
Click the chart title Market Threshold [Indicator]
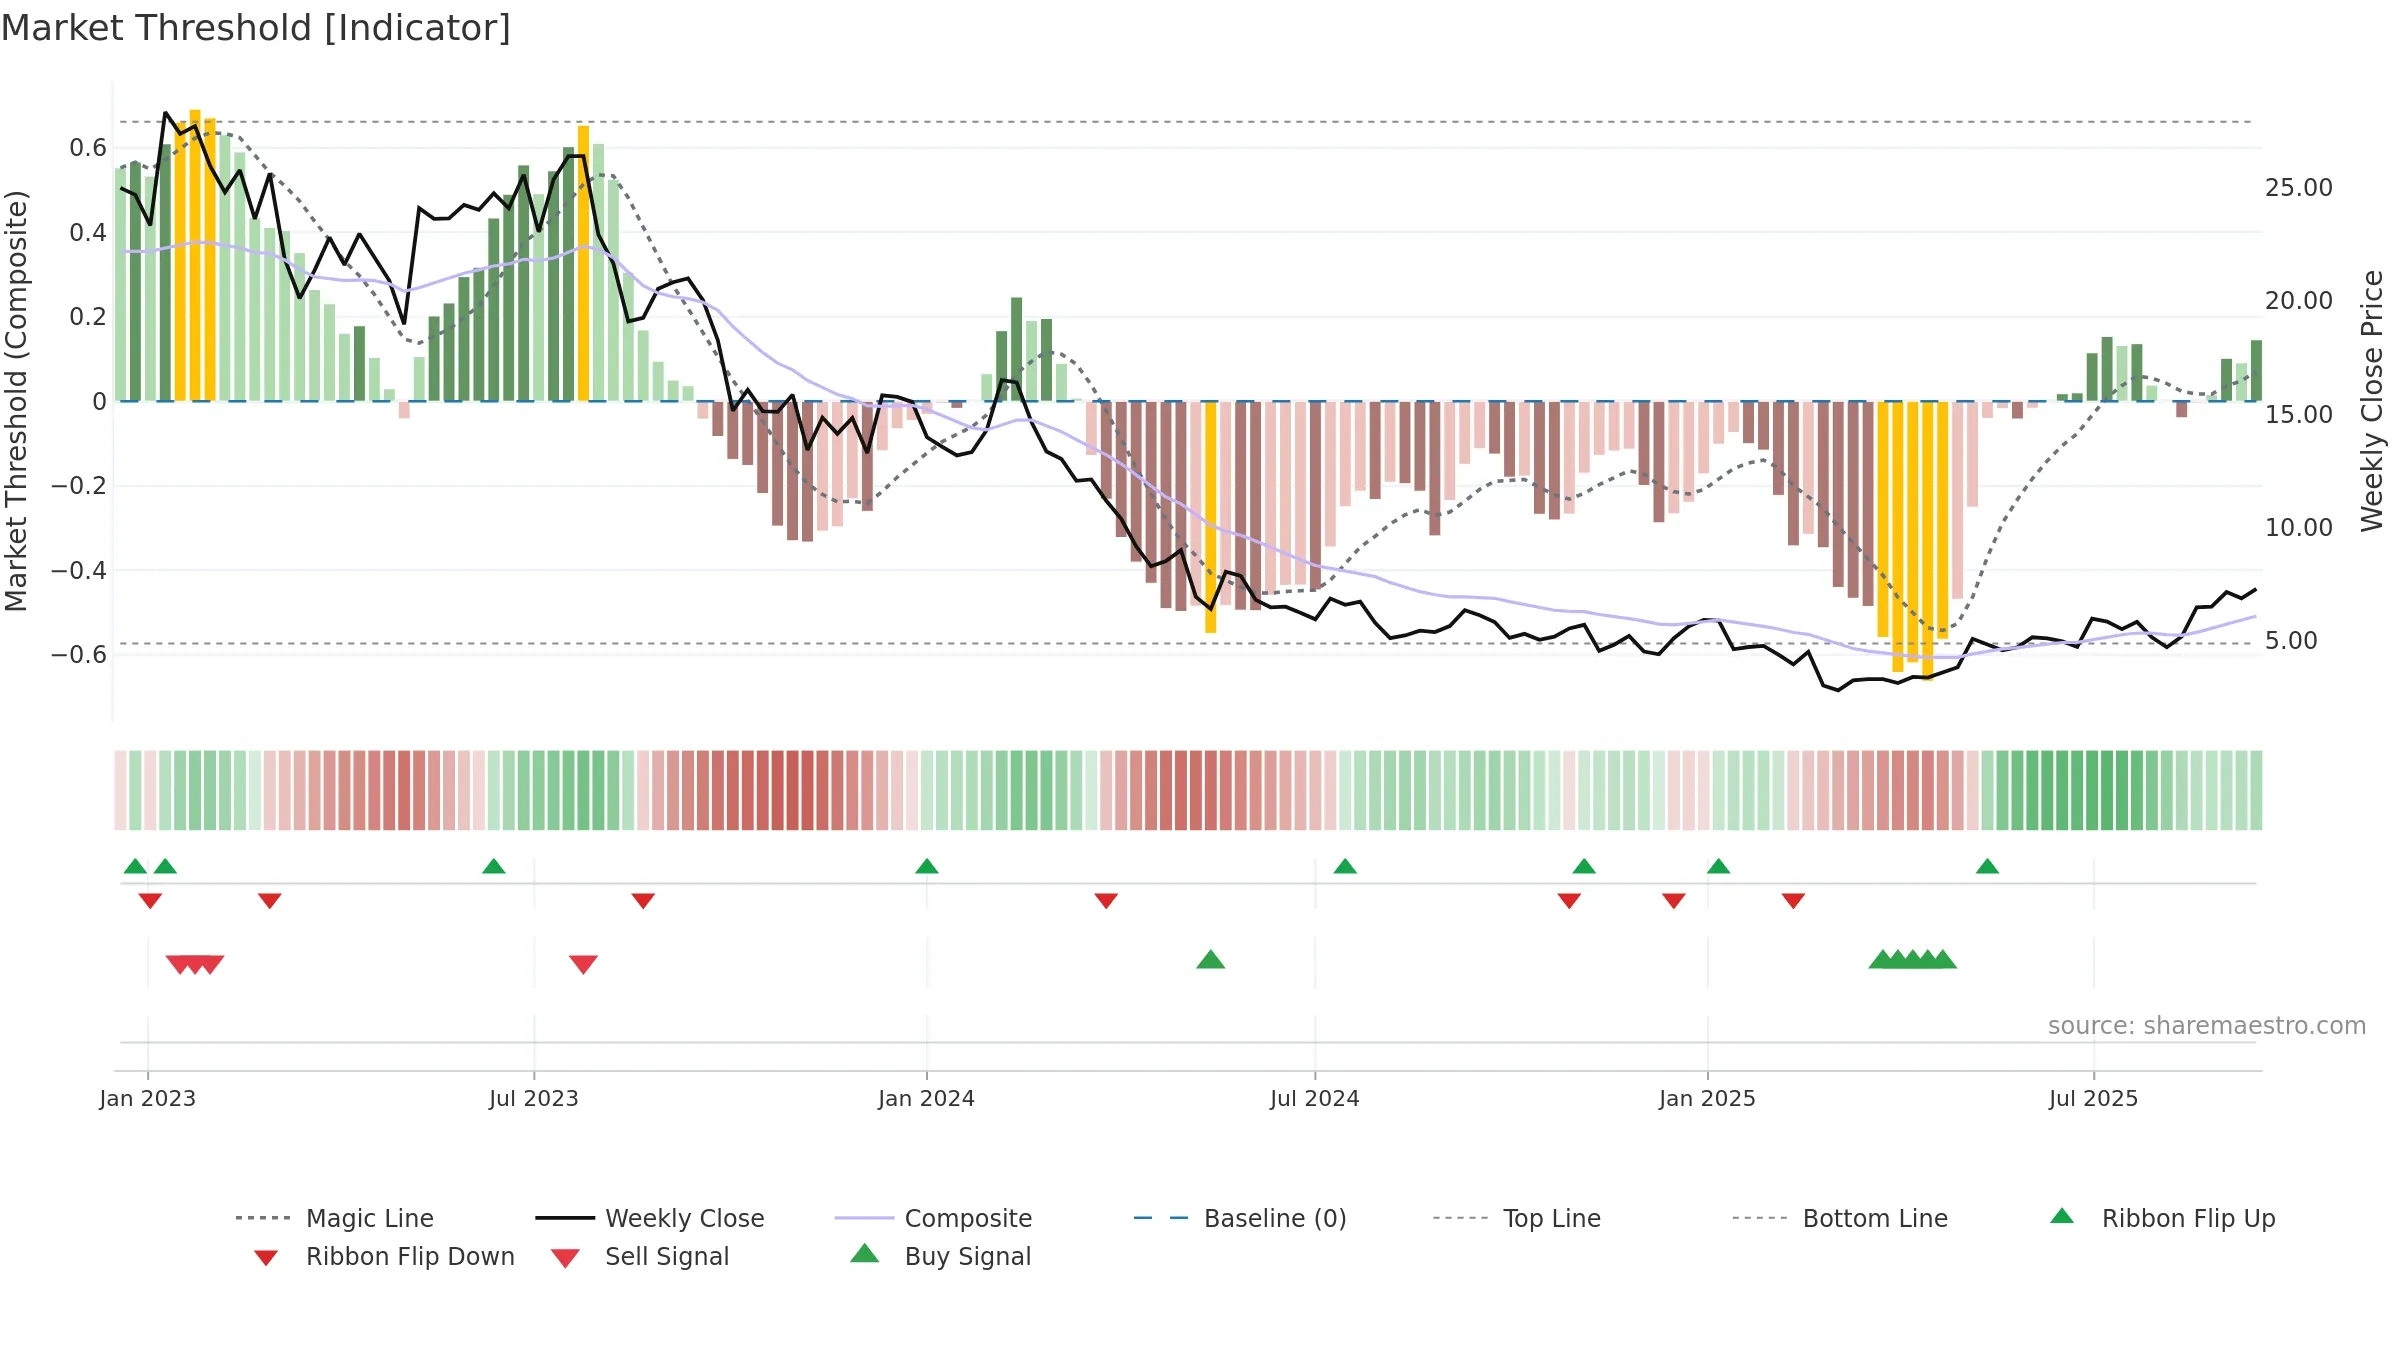pyautogui.click(x=256, y=28)
